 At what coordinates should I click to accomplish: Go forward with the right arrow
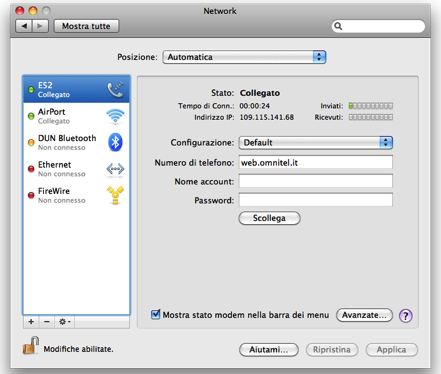[x=40, y=26]
